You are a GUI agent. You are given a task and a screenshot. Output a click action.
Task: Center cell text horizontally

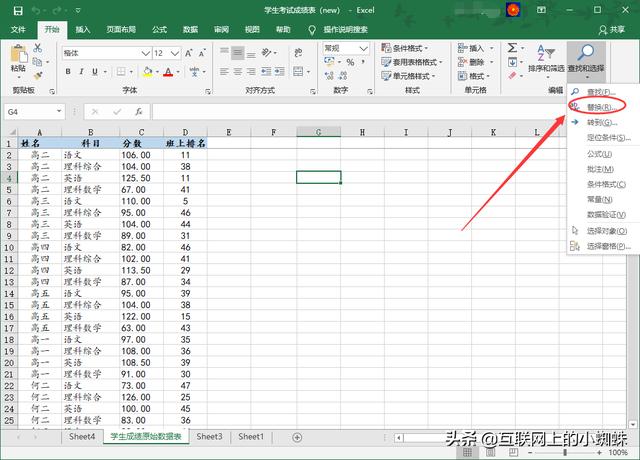(x=238, y=72)
